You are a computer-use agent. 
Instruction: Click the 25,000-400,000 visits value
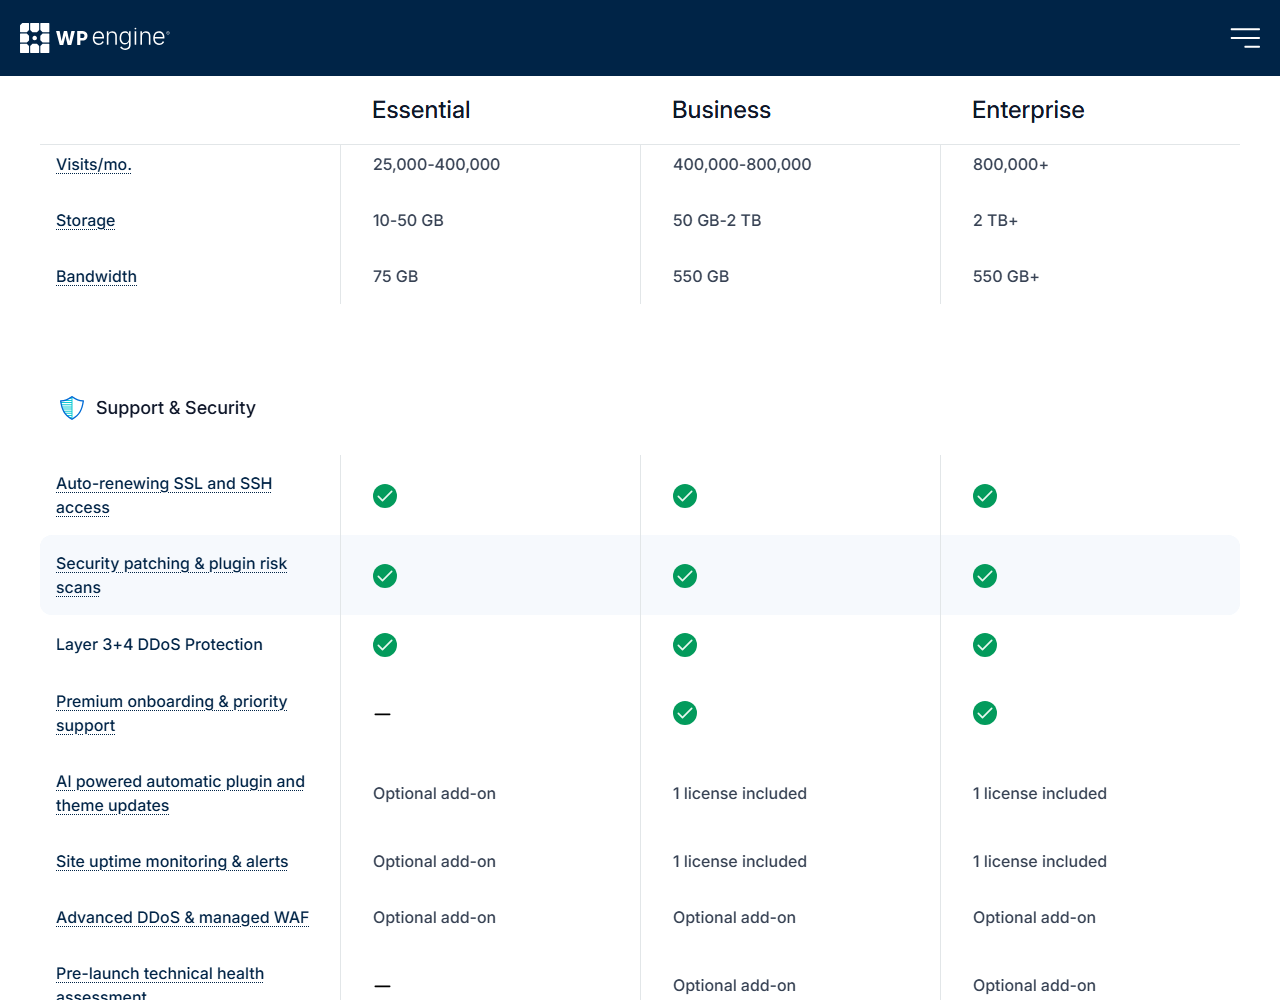coord(436,165)
